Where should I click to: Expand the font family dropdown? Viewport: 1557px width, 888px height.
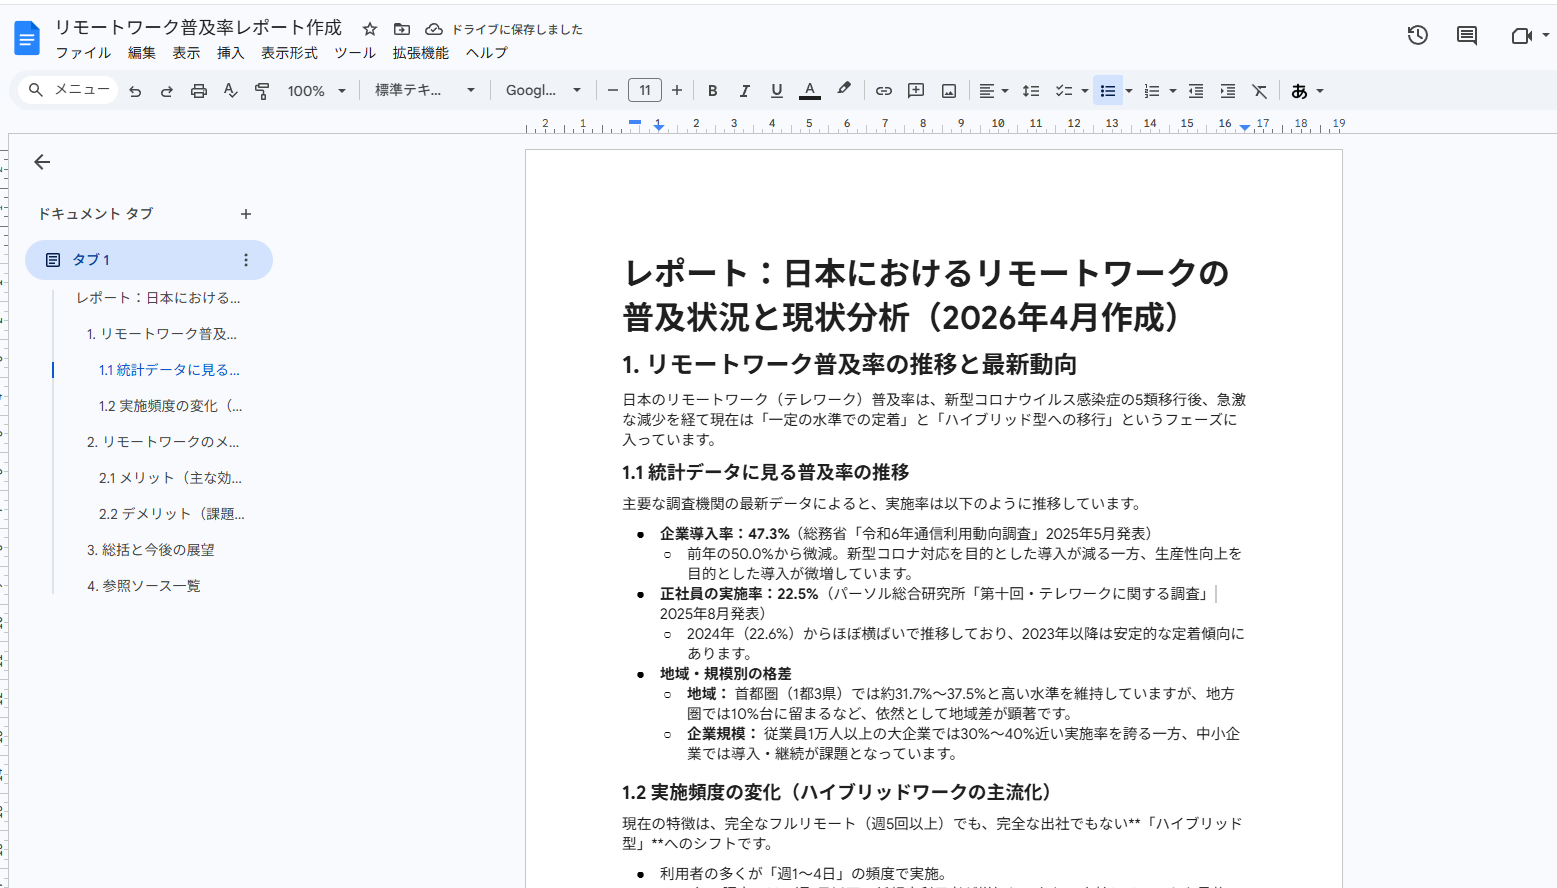click(542, 91)
